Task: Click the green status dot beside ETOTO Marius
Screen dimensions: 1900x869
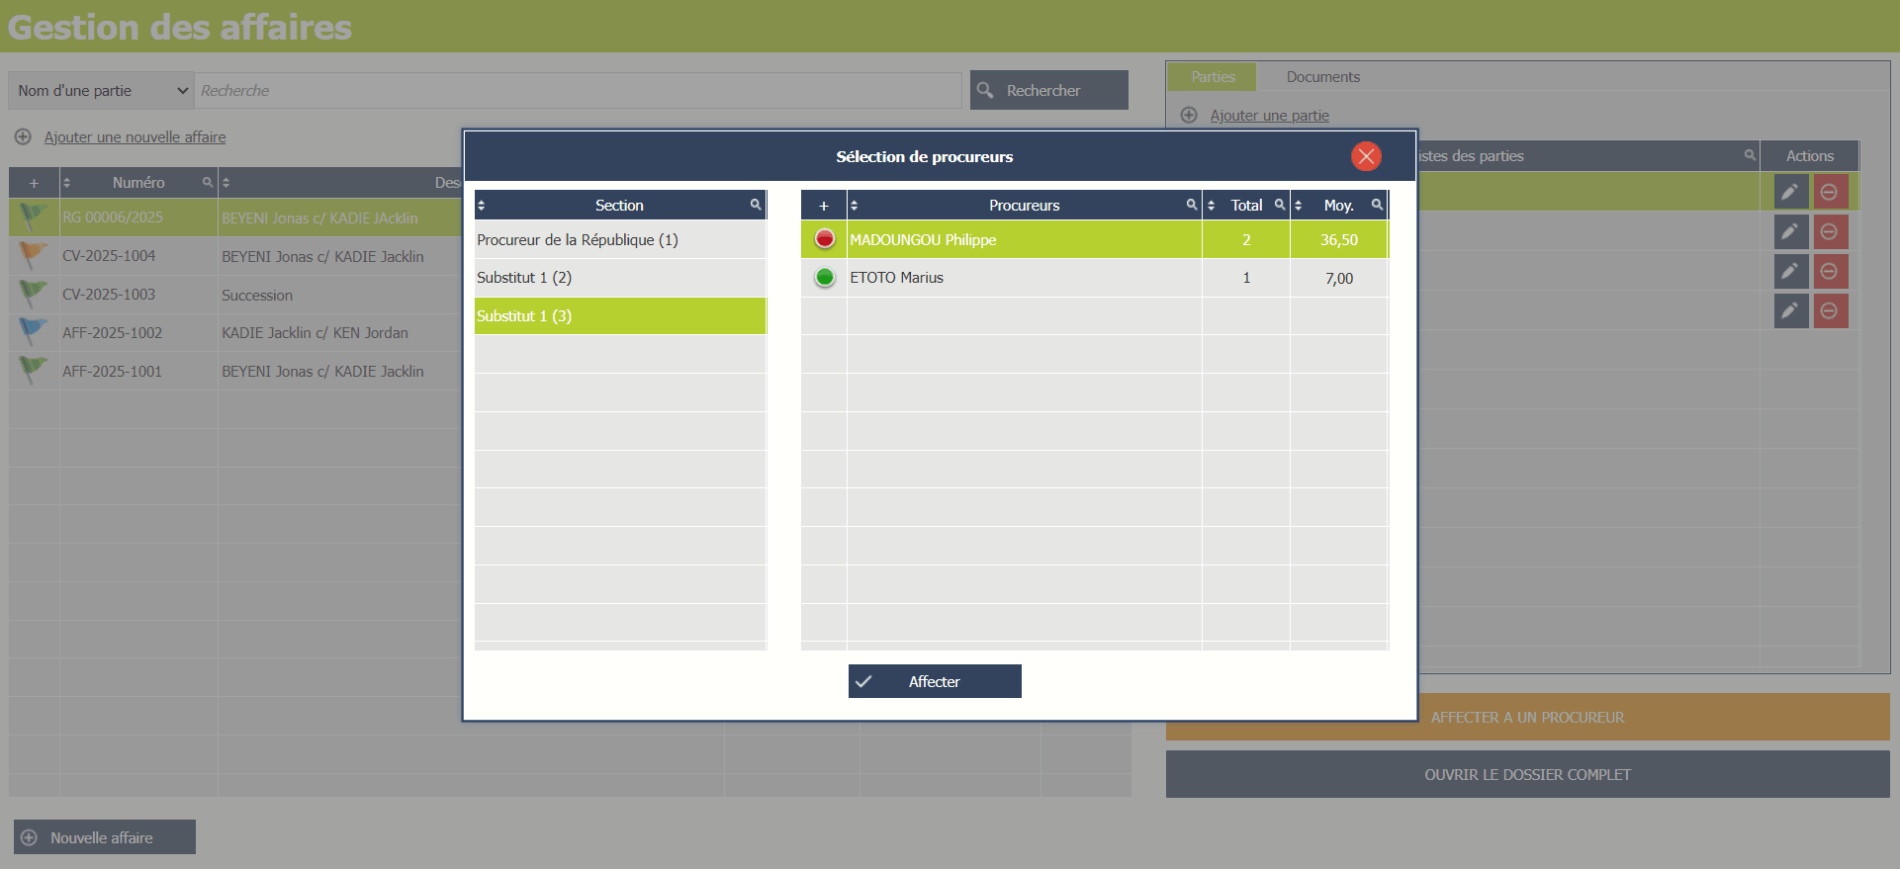Action: point(824,278)
